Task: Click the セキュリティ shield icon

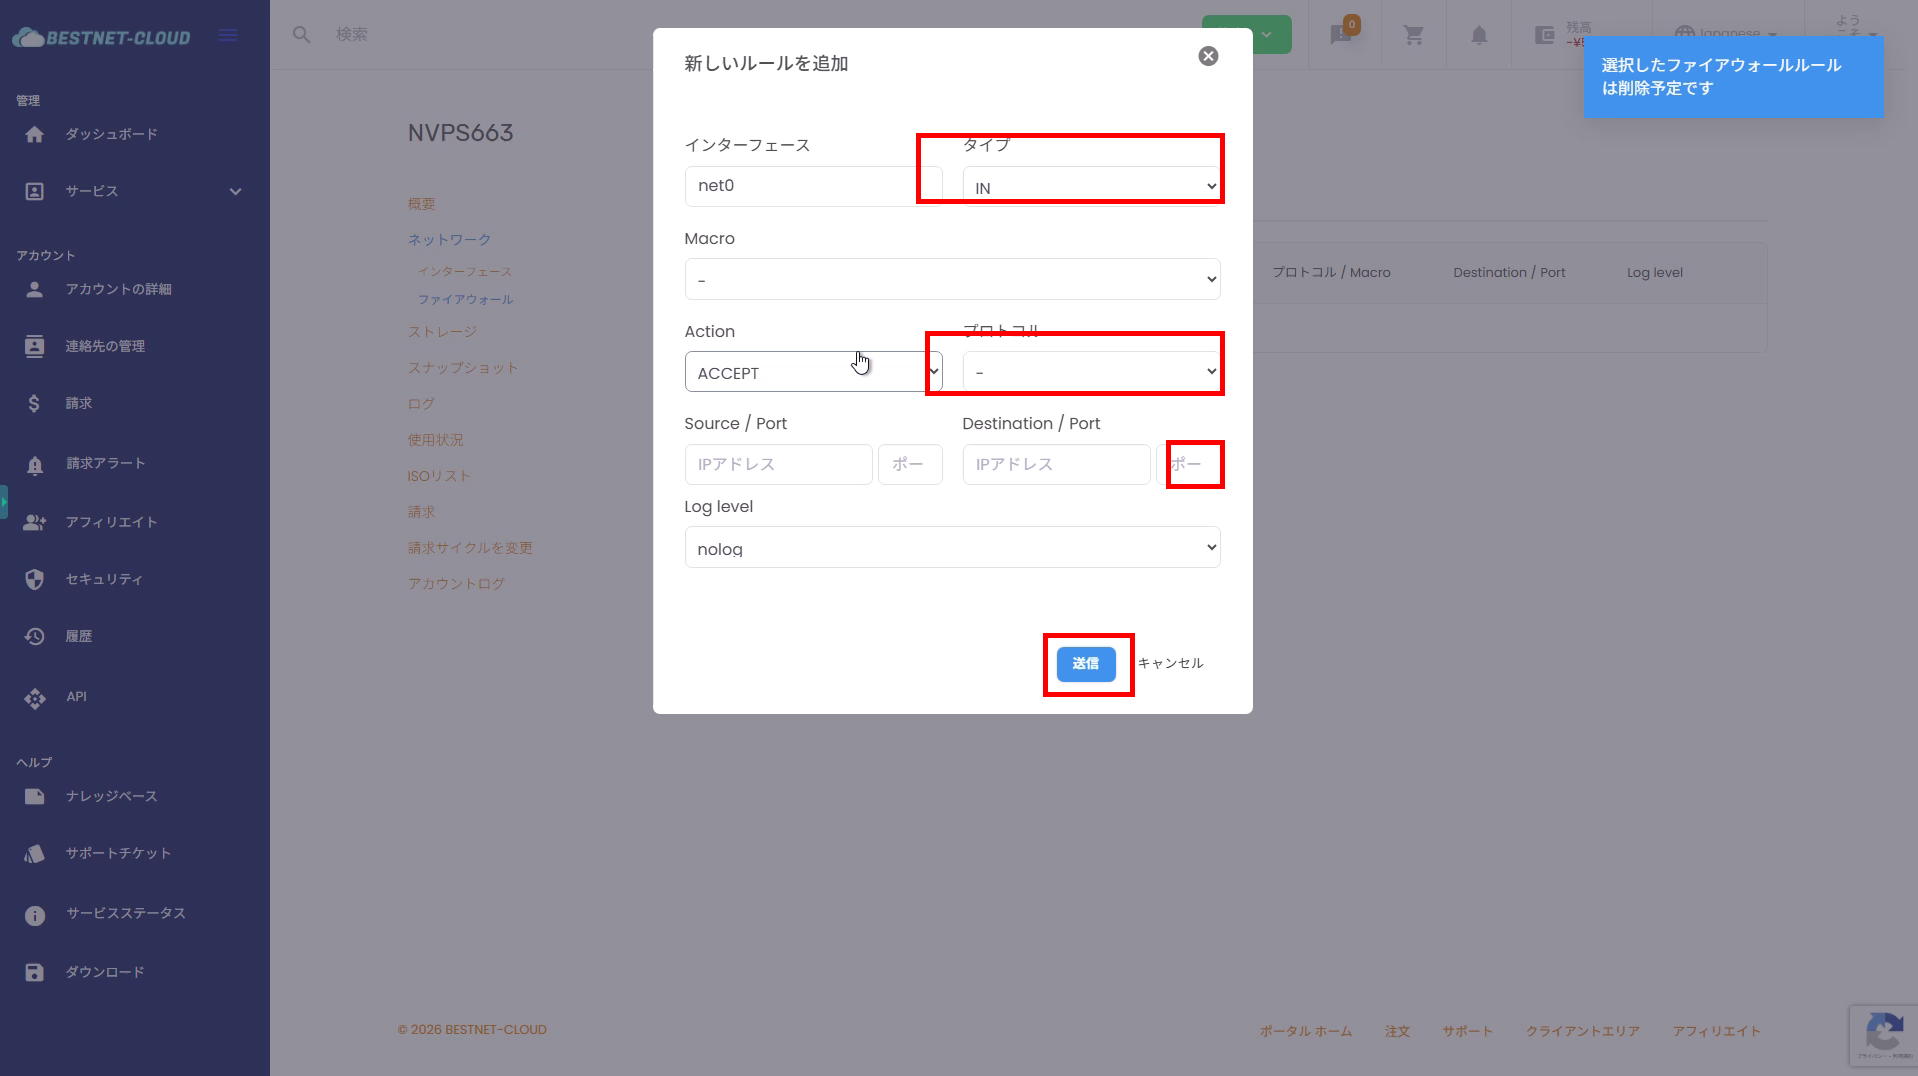Action: tap(35, 580)
